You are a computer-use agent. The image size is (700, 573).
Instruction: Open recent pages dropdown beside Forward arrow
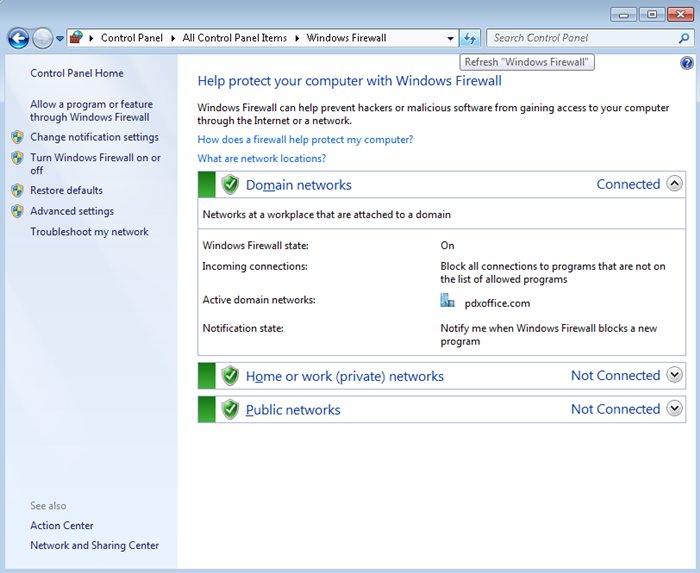tap(59, 39)
